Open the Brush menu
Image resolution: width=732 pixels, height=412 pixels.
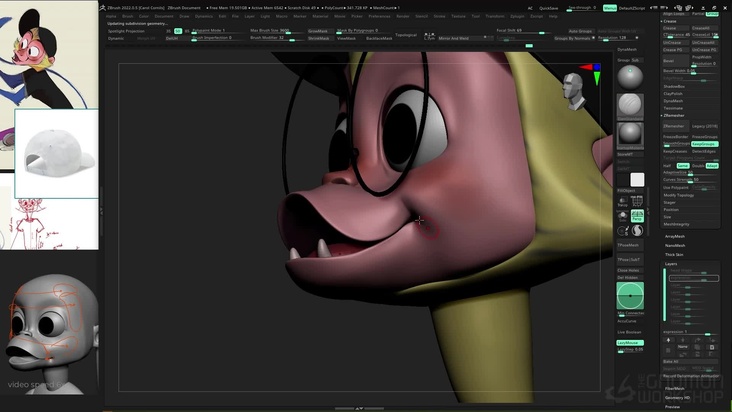[127, 16]
